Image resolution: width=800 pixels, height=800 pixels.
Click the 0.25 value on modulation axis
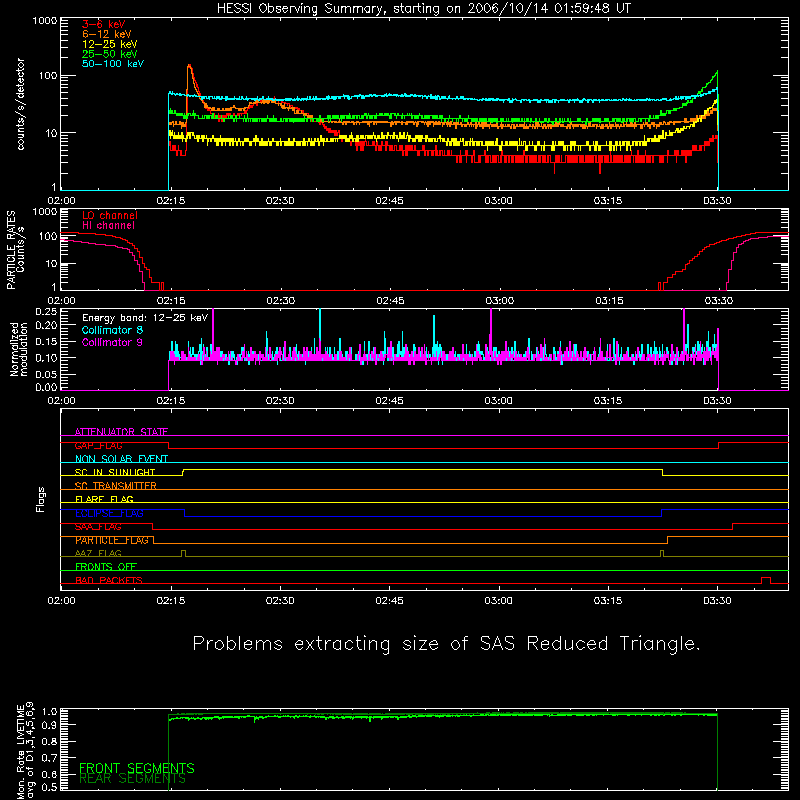46,312
